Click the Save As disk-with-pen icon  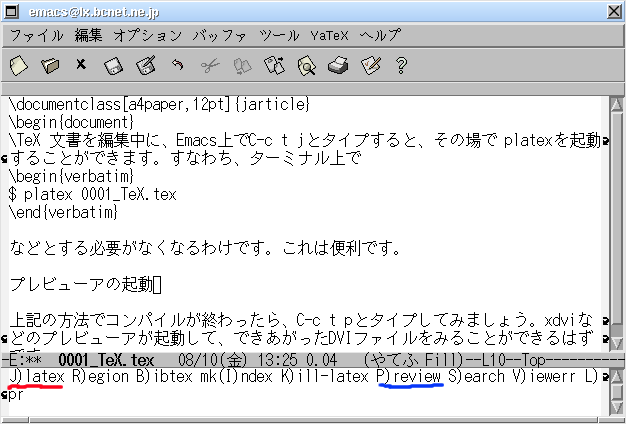[145, 65]
